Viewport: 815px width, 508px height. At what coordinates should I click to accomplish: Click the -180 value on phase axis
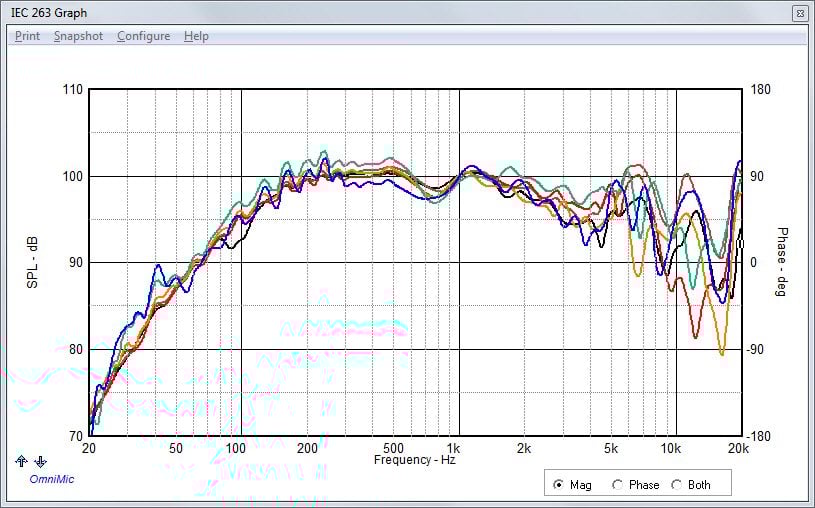coord(760,436)
